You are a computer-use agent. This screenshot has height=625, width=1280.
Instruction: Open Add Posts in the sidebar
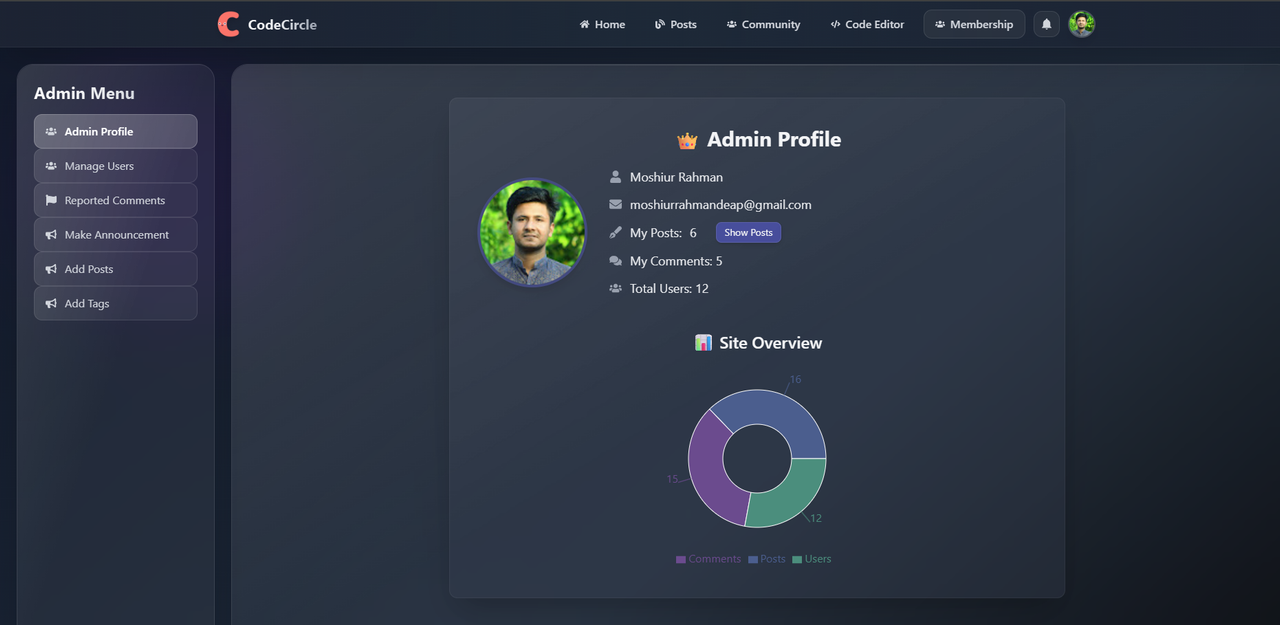115,269
